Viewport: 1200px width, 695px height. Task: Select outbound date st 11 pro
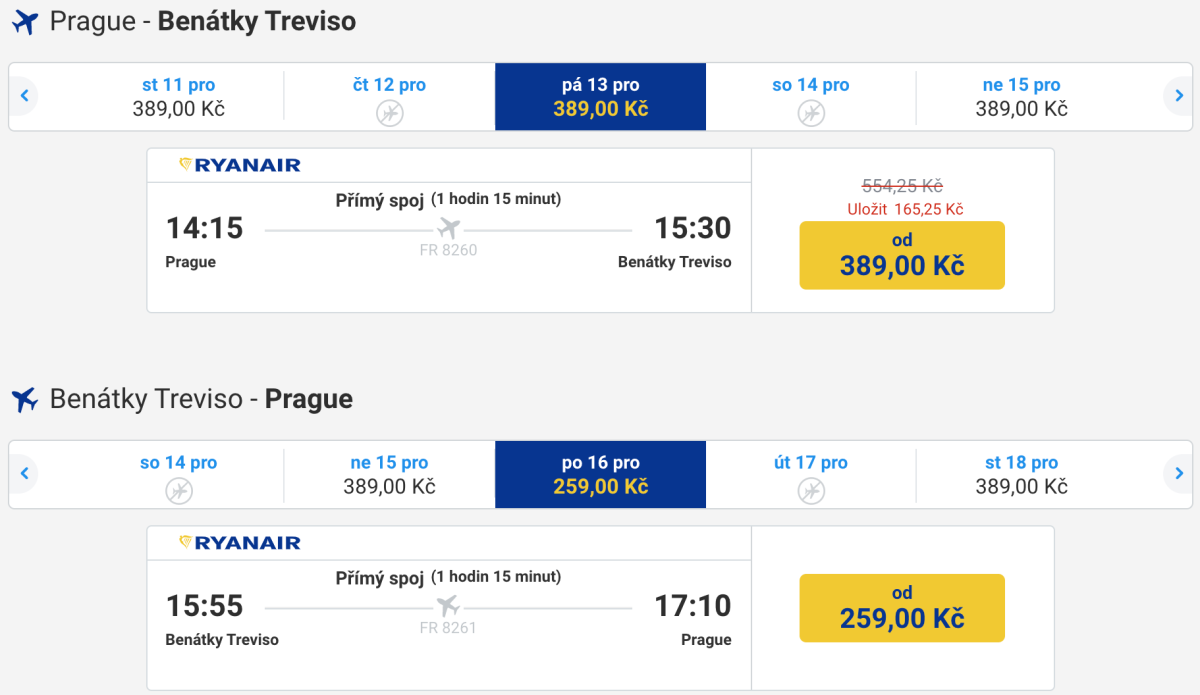tap(178, 97)
